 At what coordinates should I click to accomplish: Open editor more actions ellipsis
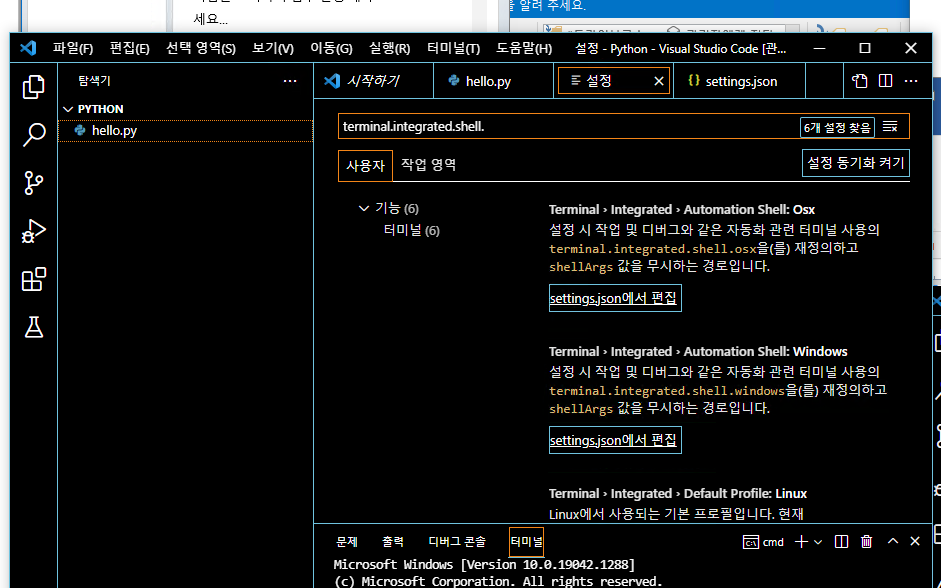pyautogui.click(x=911, y=81)
